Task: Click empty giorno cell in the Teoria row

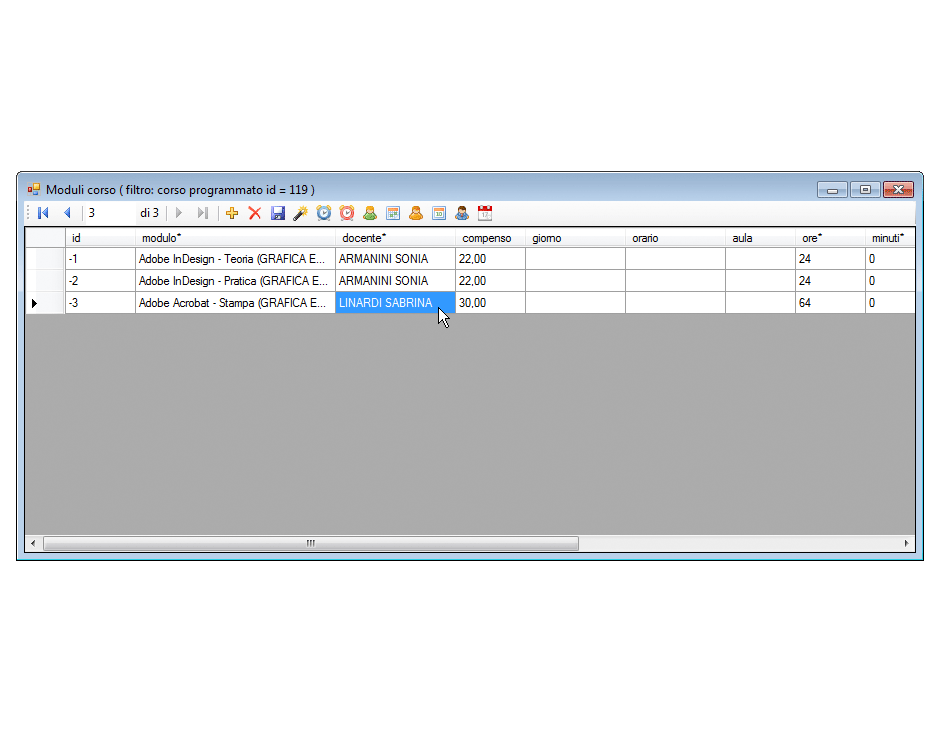Action: [576, 259]
